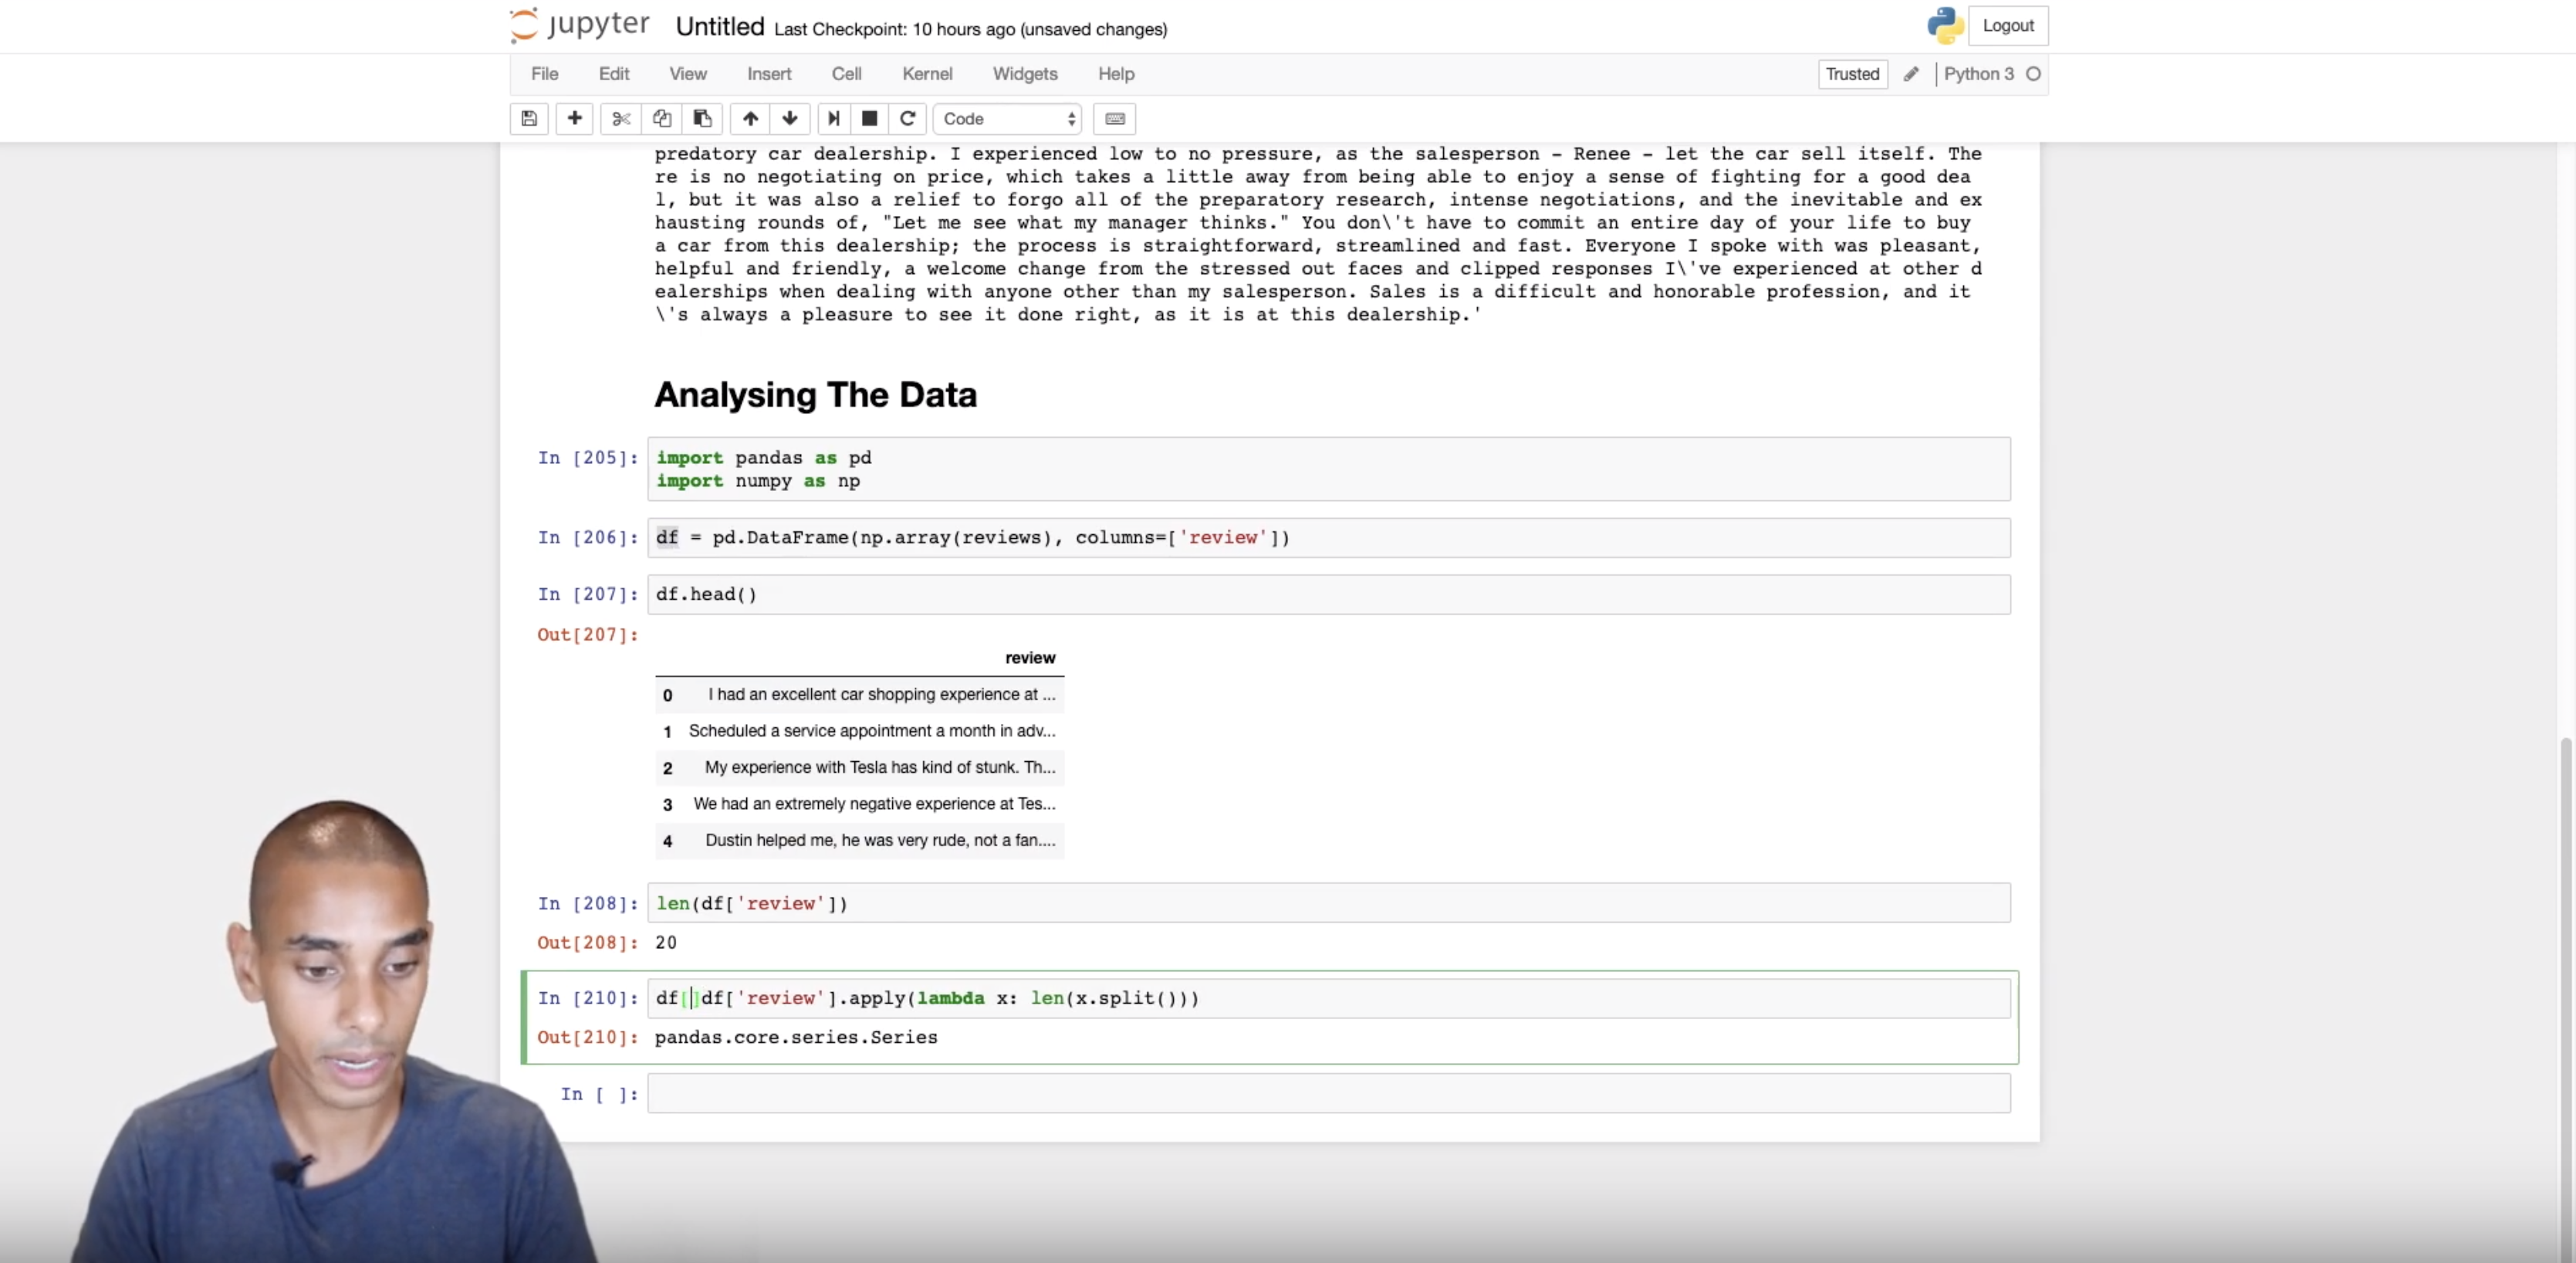2576x1263 pixels.
Task: Click the pencil edit icon near Trusted
Action: [1911, 74]
